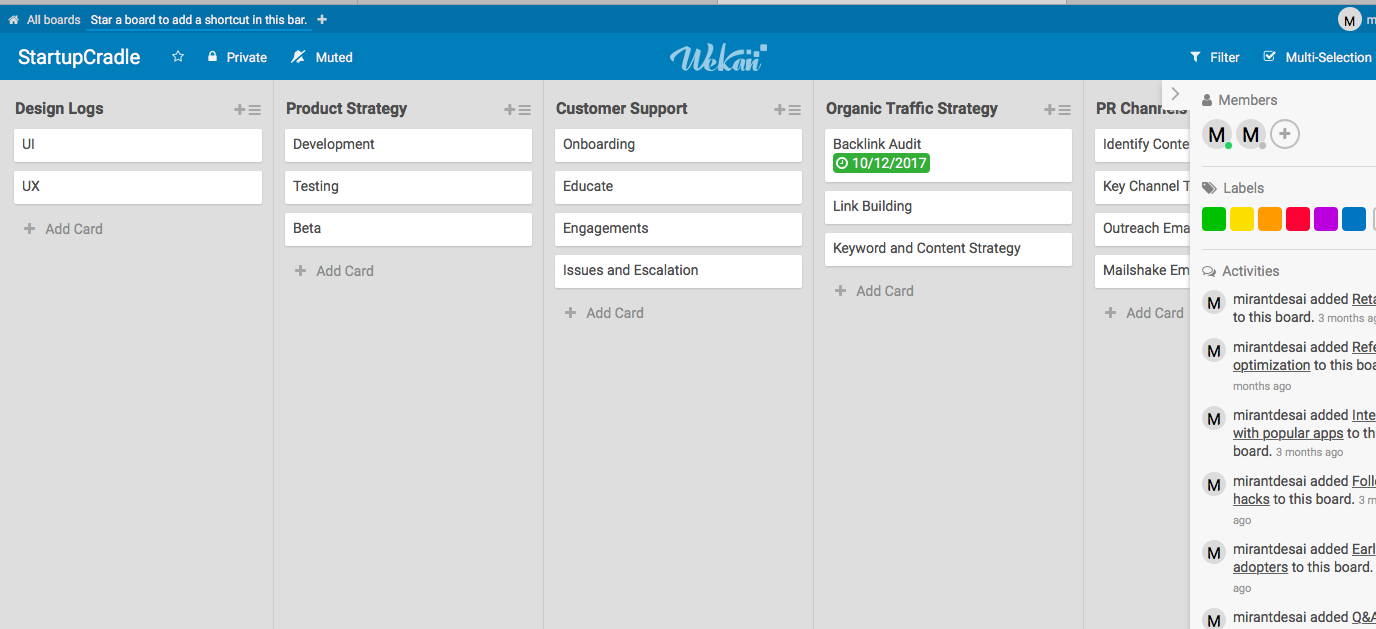
Task: Add Card in PR Channels list
Action: point(1144,313)
